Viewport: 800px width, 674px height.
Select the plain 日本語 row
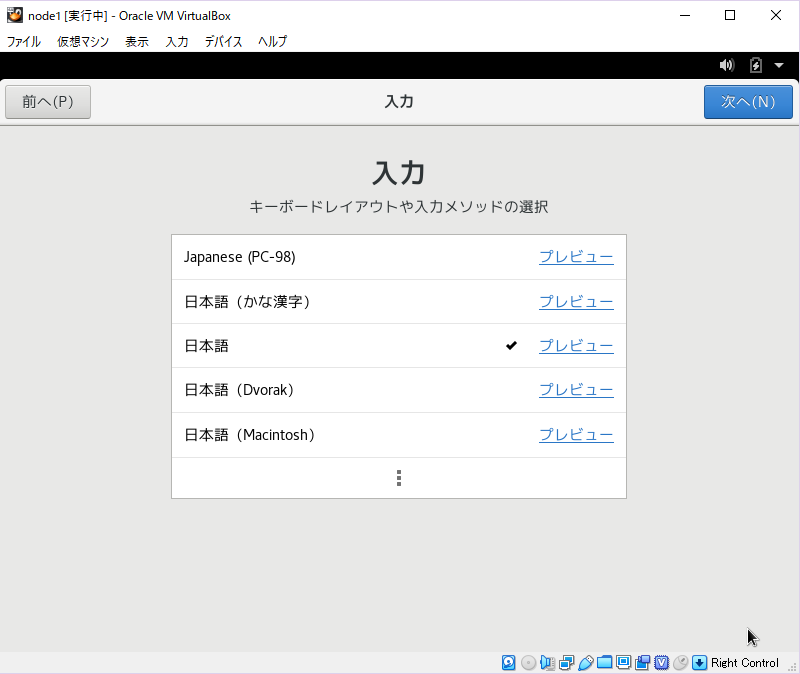(399, 346)
